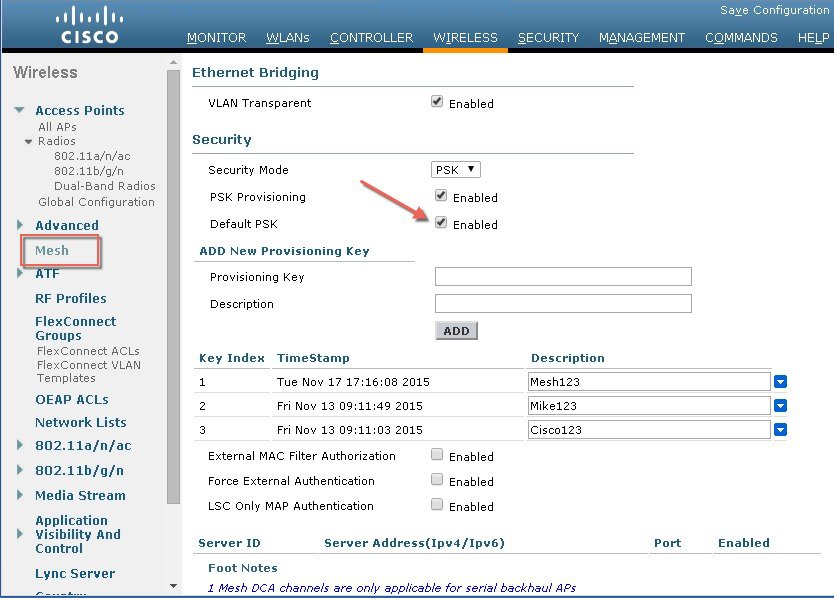Click ADD provisioning key button
This screenshot has height=598, width=834.
coord(456,330)
